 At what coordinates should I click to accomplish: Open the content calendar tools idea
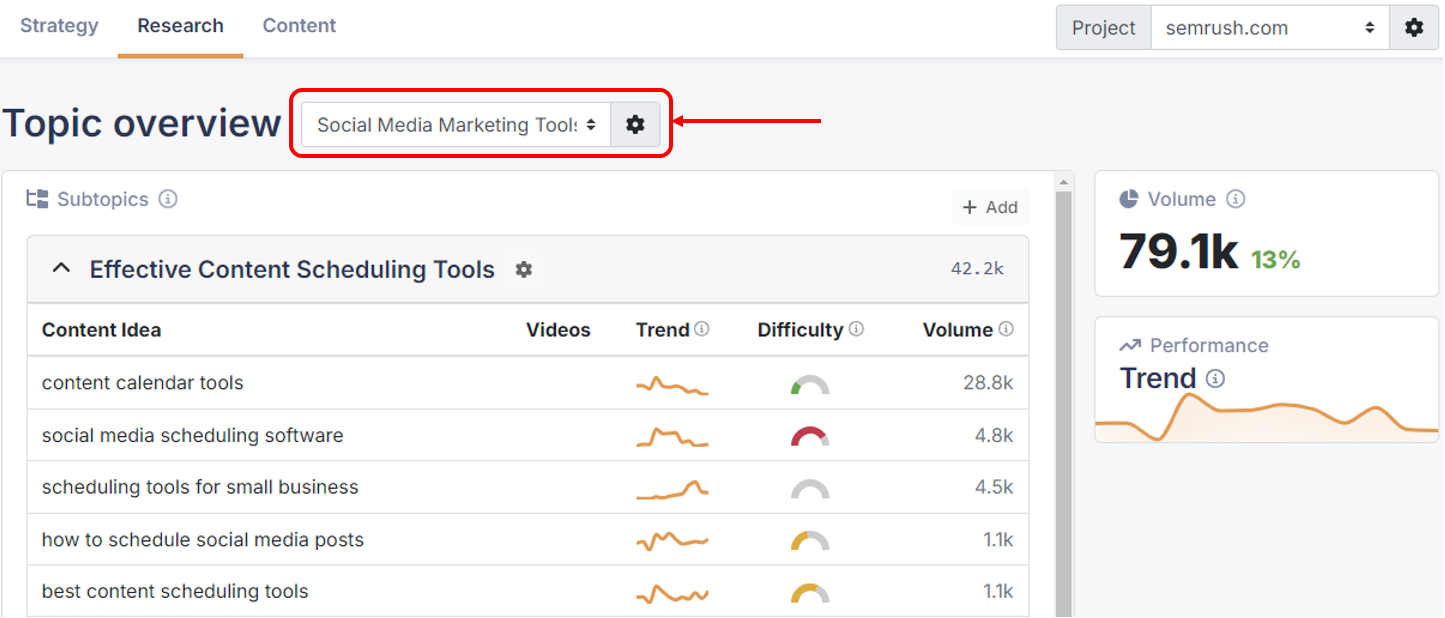point(142,383)
